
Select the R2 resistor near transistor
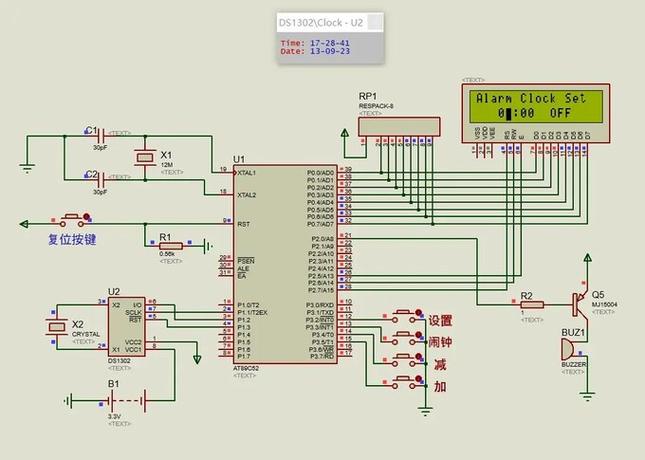[x=532, y=307]
